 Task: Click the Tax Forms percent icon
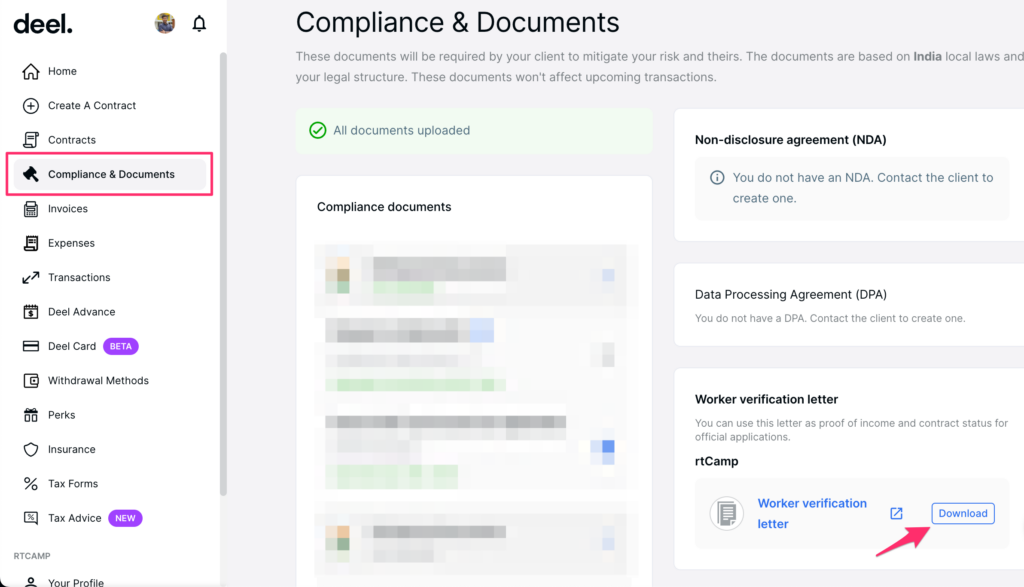pos(31,484)
